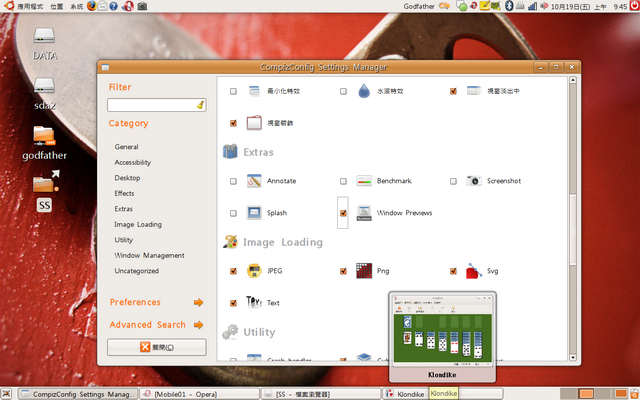
Task: Uncheck the 視窗裝飾 checkbox
Action: (233, 123)
